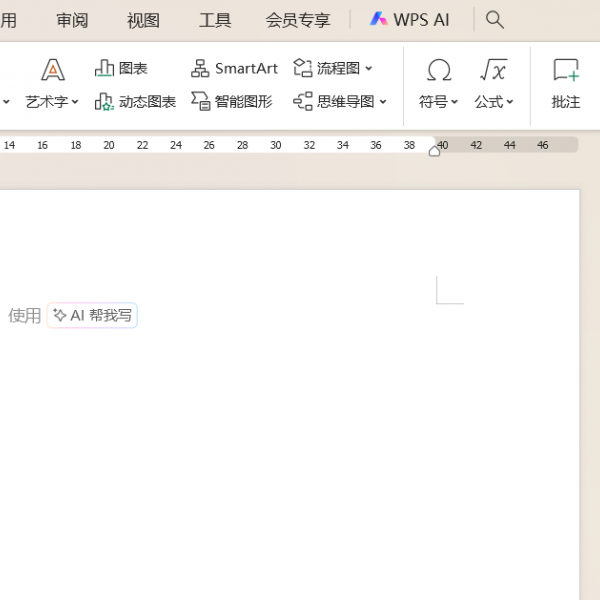
Task: Add a comment with 批注
Action: (566, 70)
